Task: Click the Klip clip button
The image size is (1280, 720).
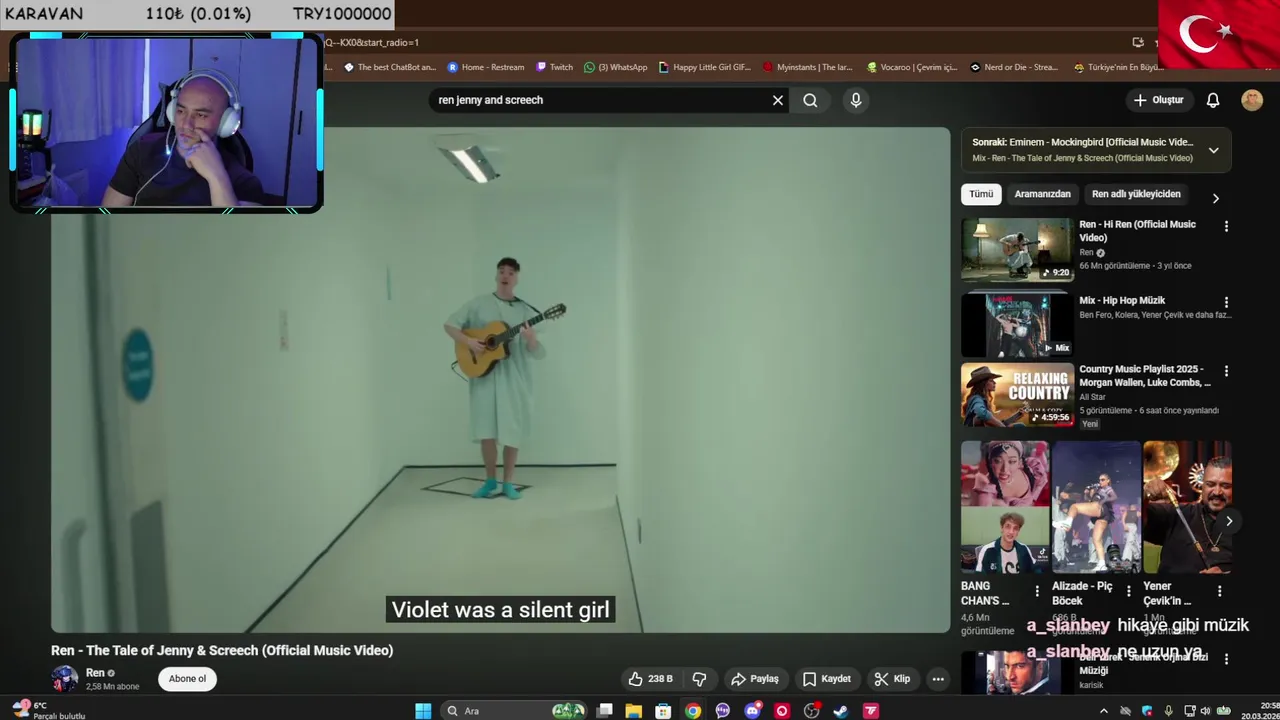Action: click(892, 679)
